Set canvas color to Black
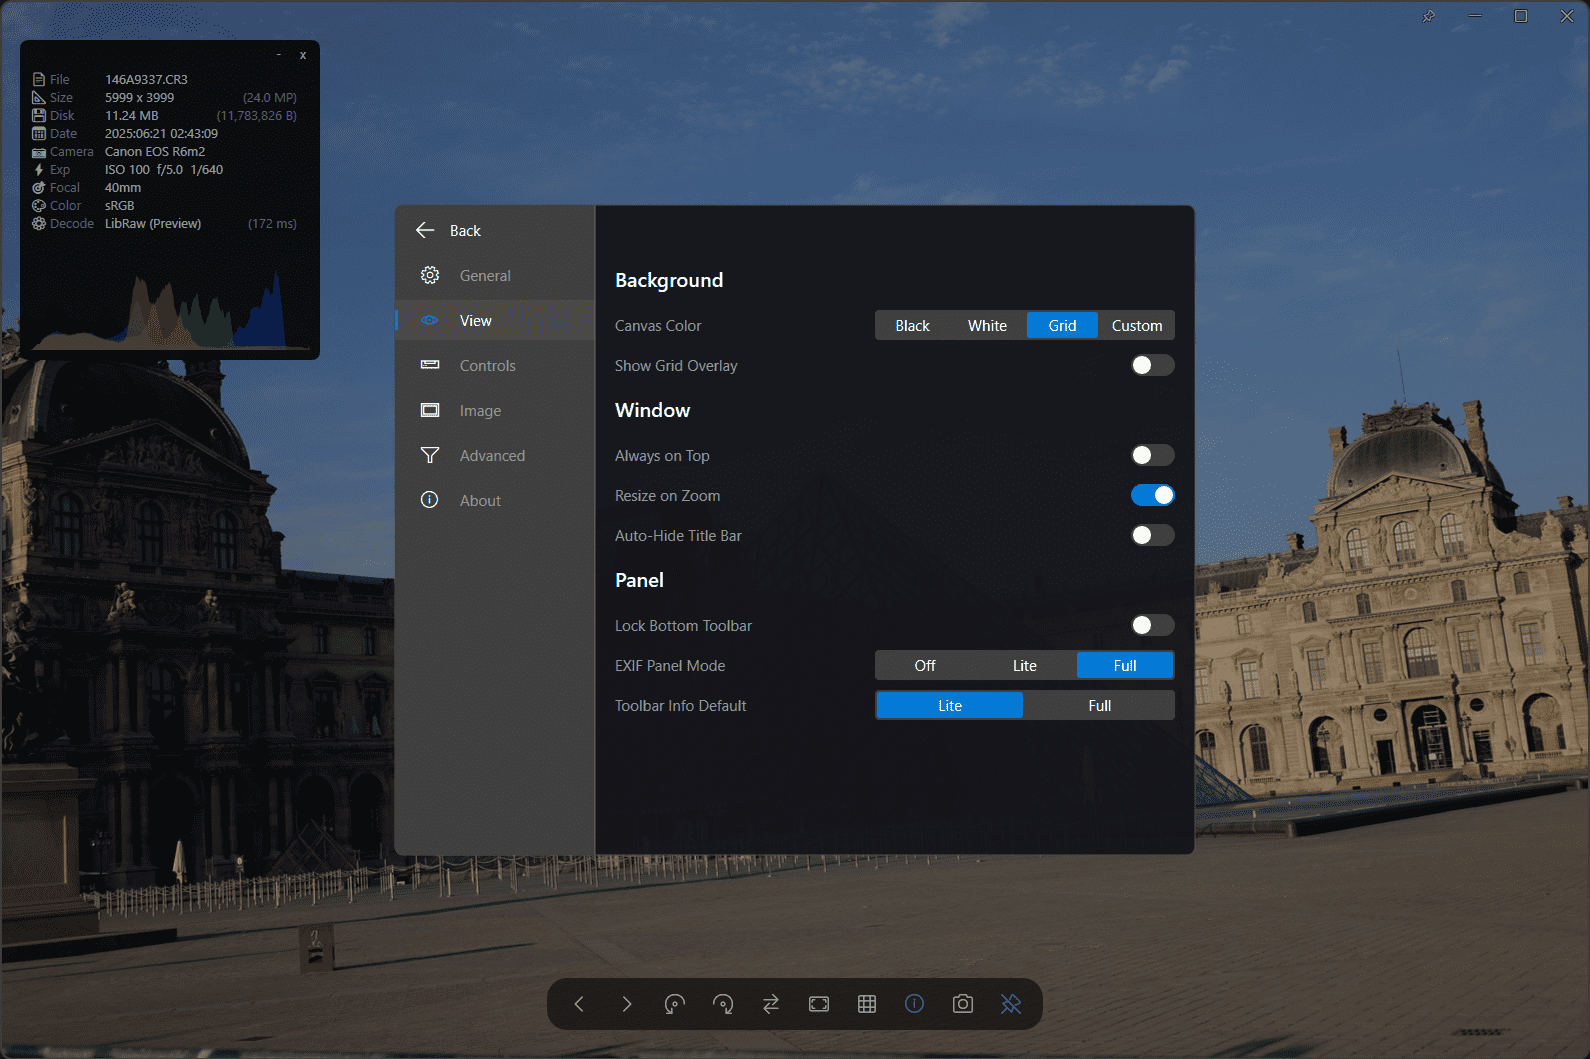Screen dimensions: 1590x1059 click(913, 326)
